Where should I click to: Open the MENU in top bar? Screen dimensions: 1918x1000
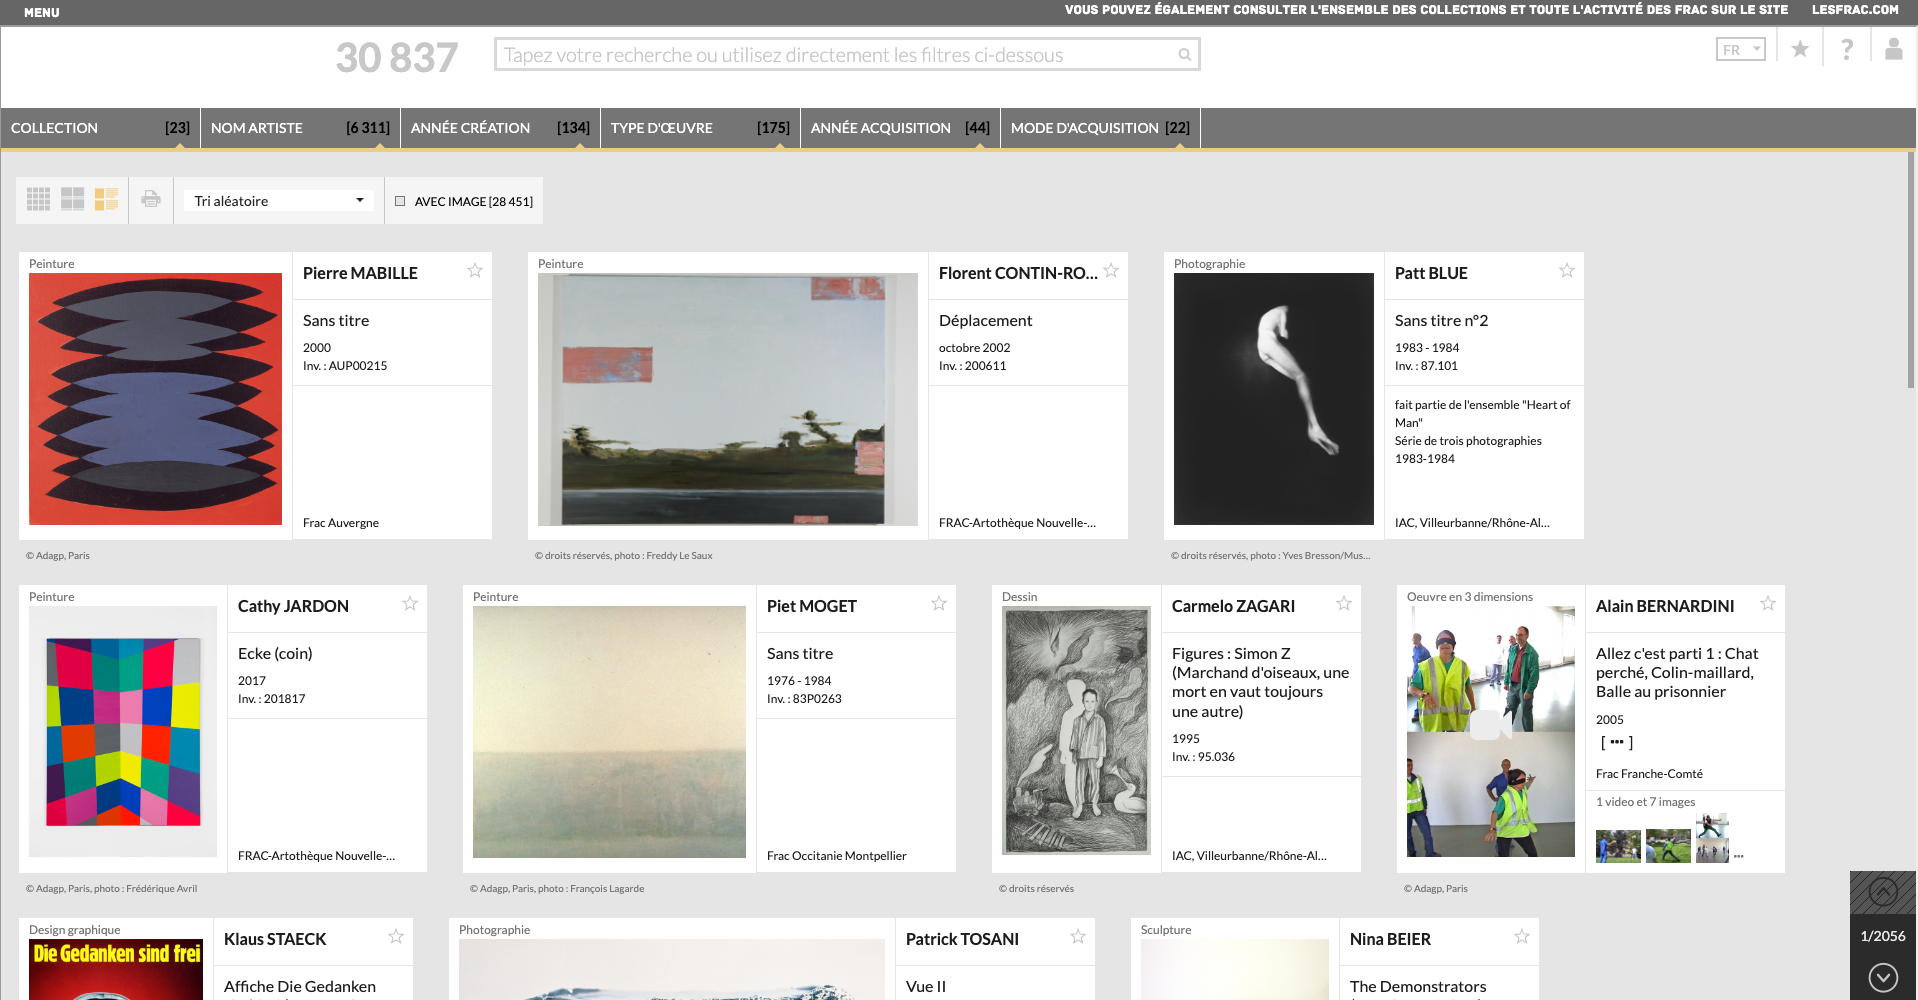pyautogui.click(x=42, y=12)
